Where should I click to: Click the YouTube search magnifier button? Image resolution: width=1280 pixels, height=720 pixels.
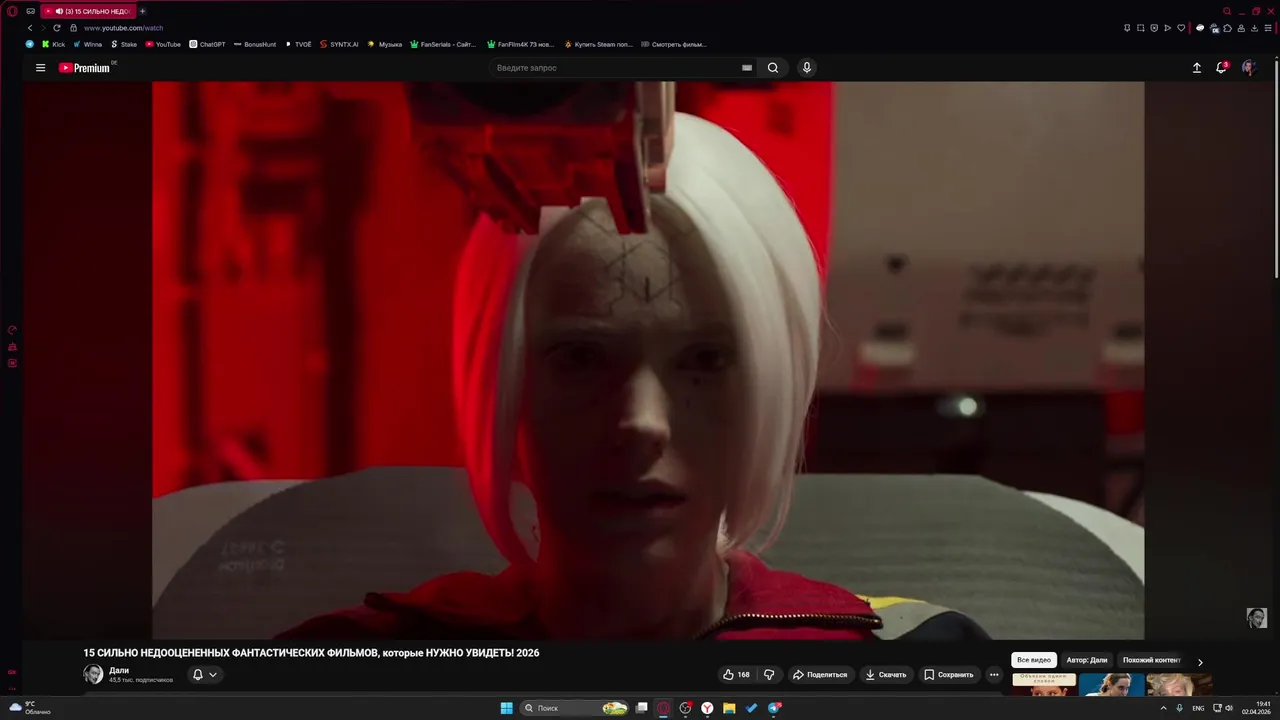tap(773, 68)
